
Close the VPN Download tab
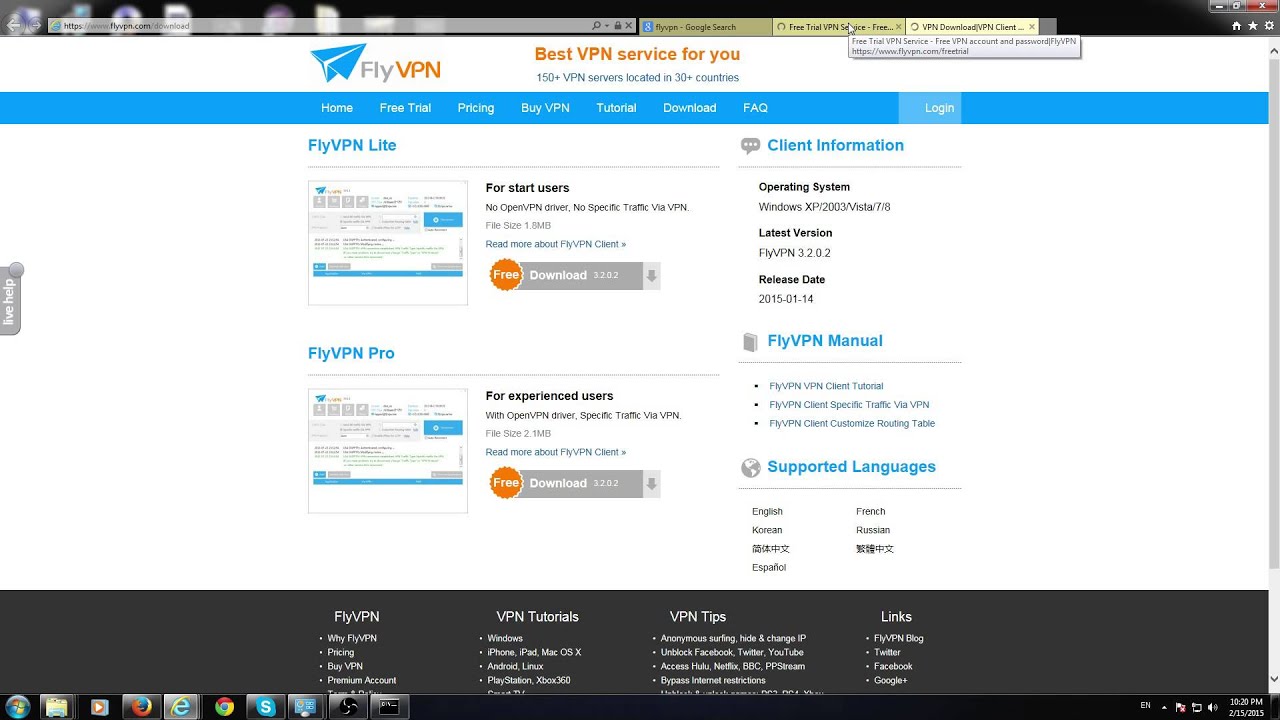[x=1031, y=27]
